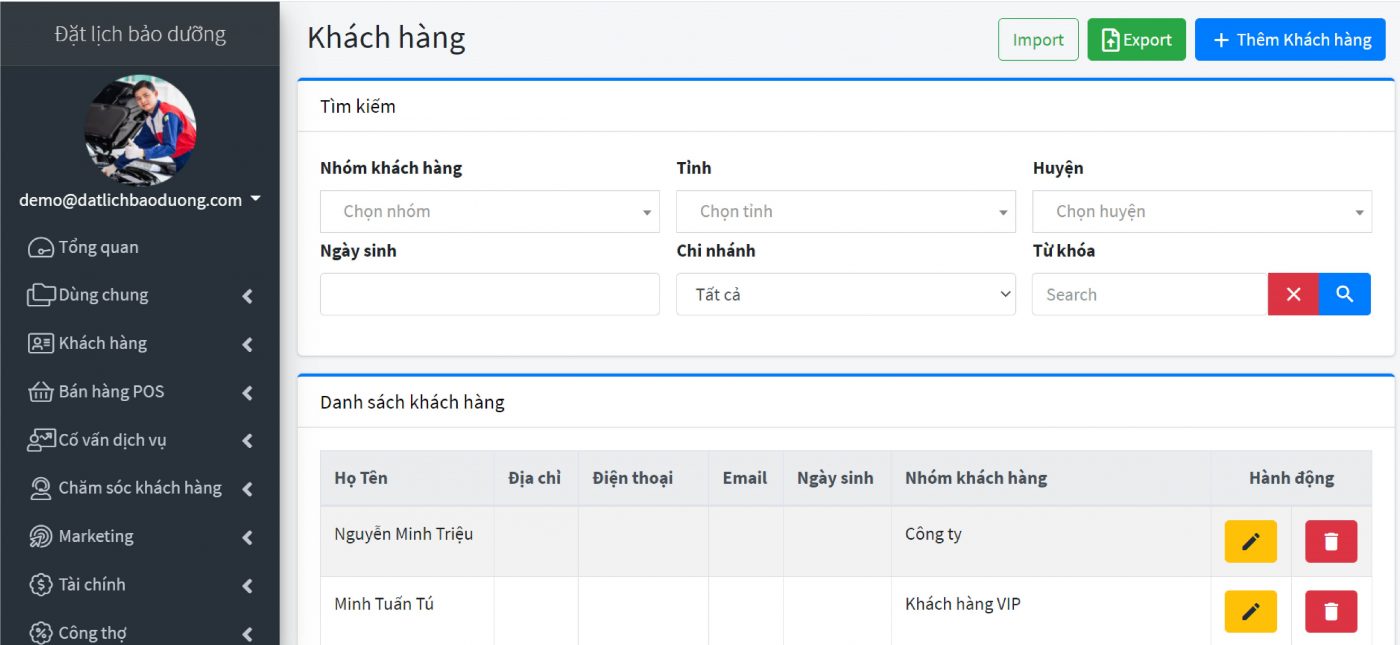Open the Chọn tỉnh dropdown
This screenshot has width=1400, height=645.
(x=845, y=211)
